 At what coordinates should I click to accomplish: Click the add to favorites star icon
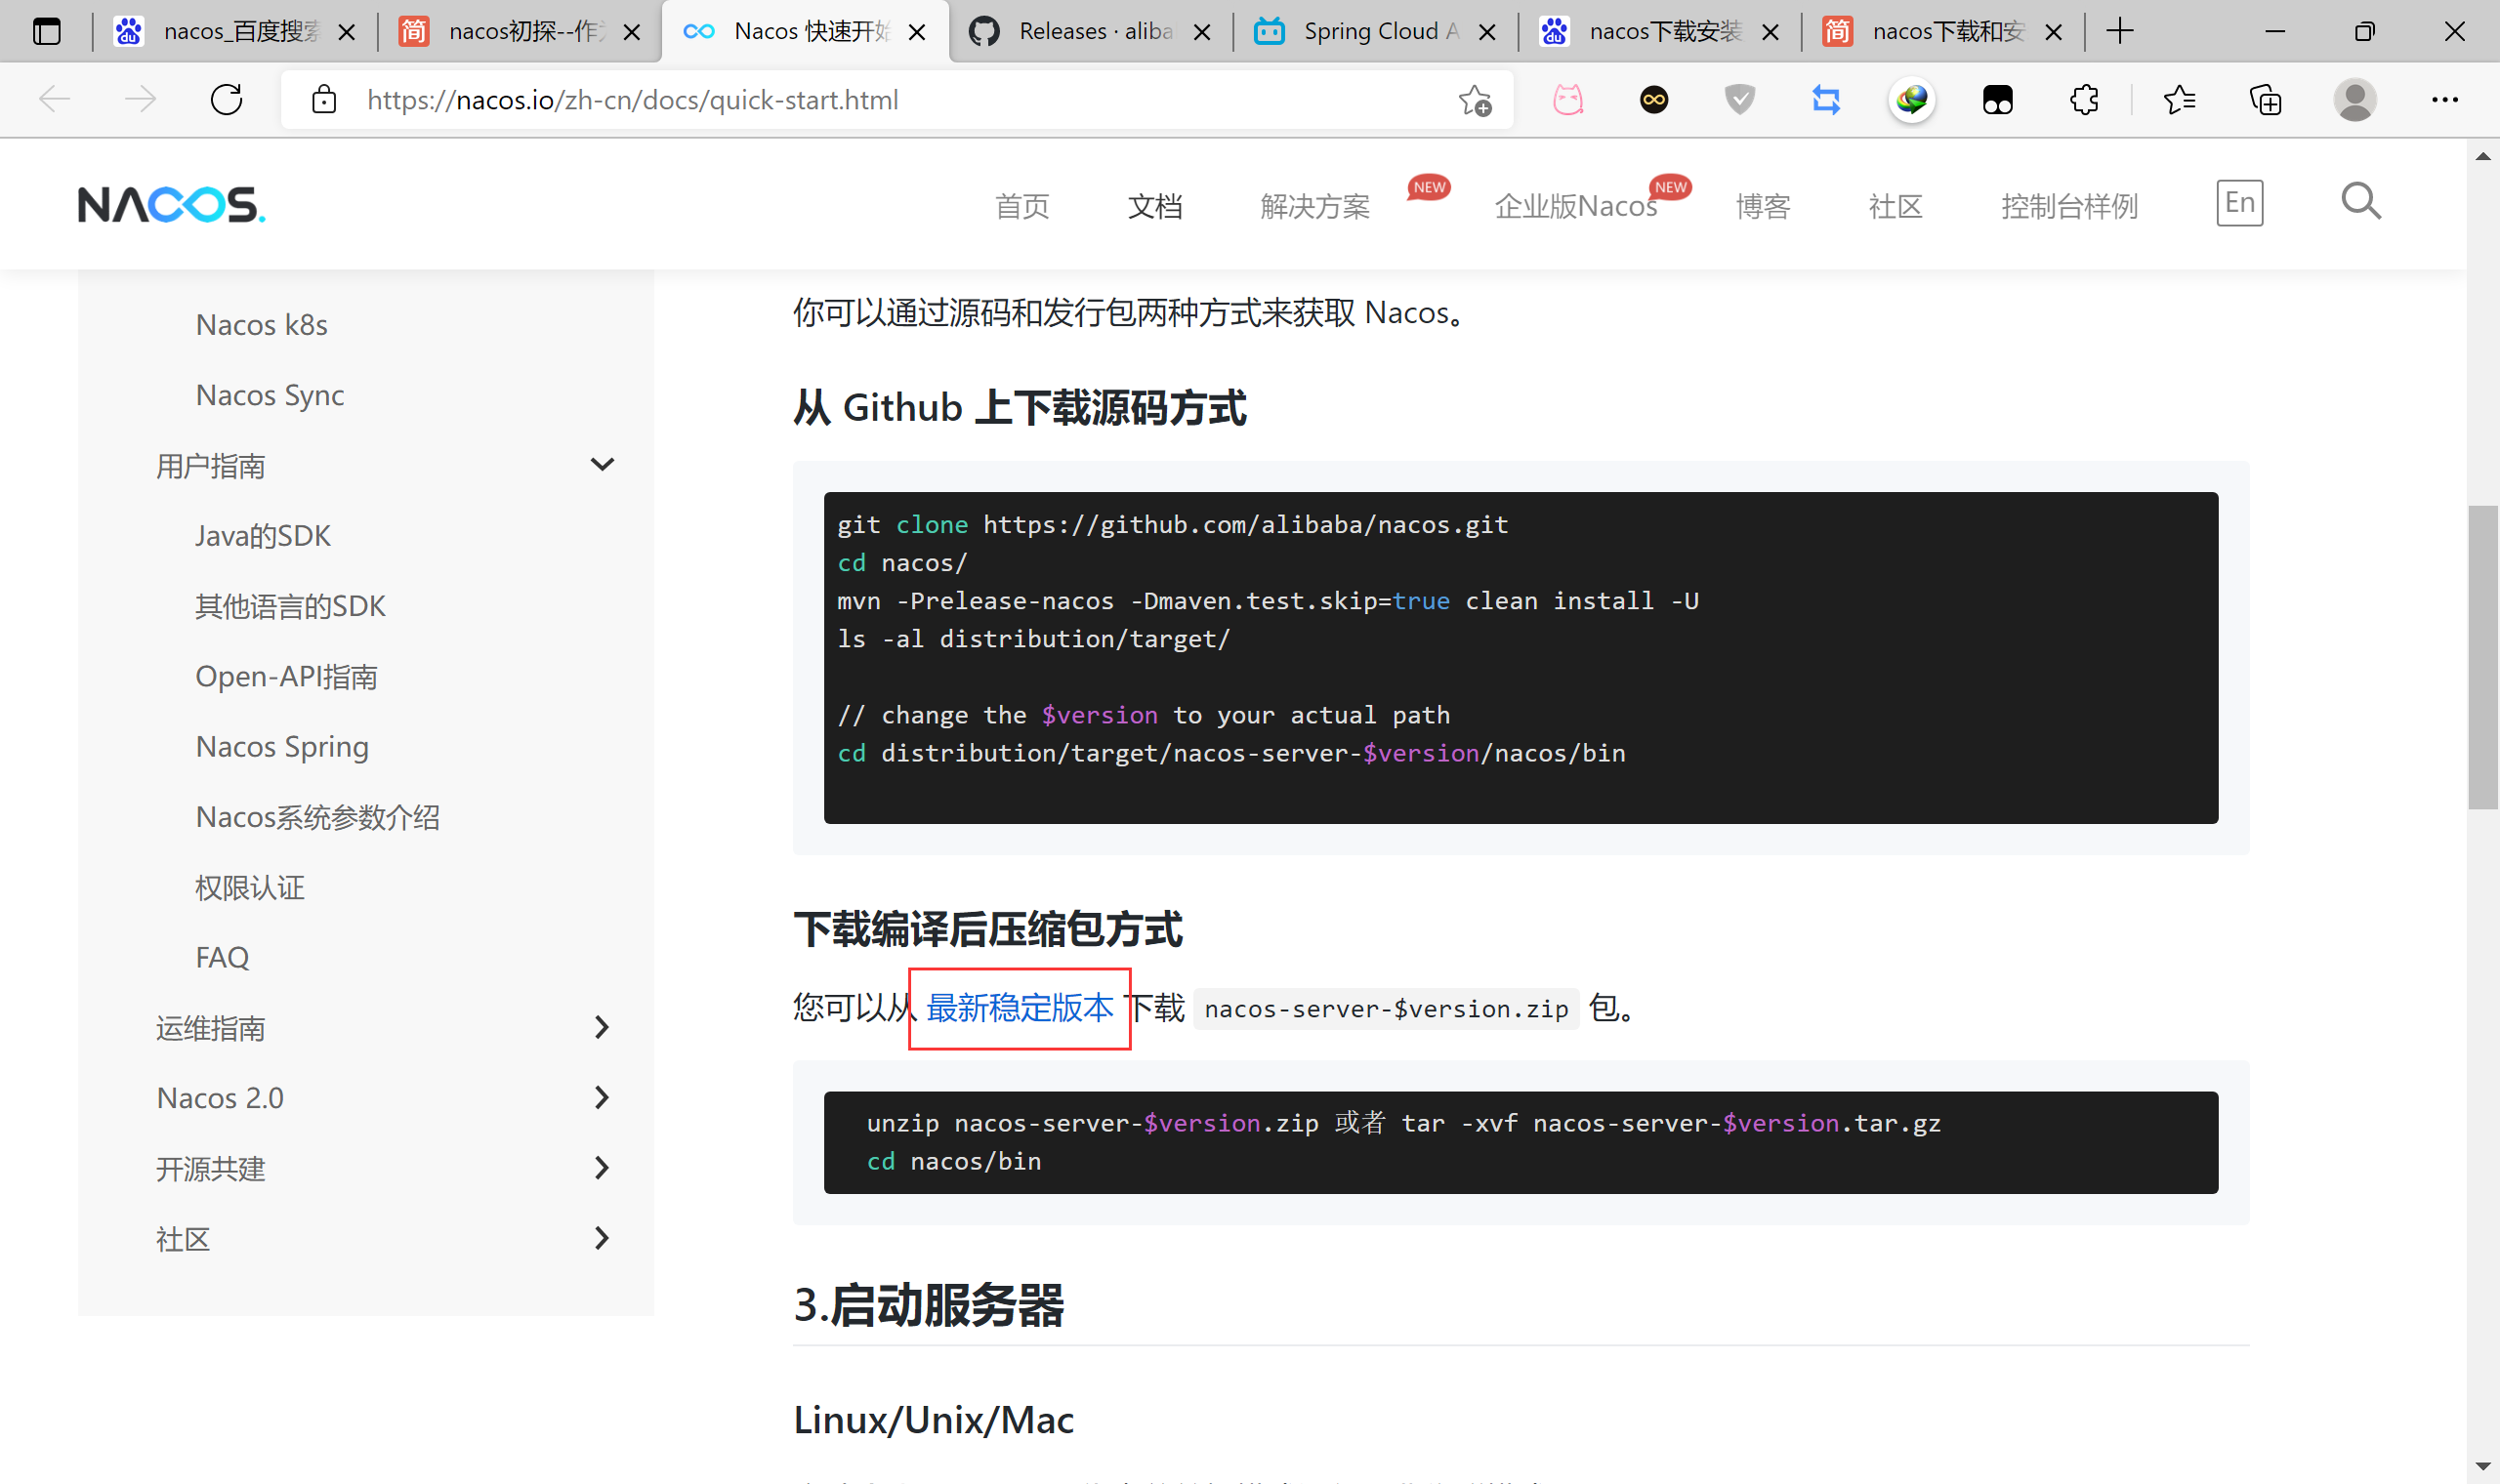click(x=1474, y=100)
